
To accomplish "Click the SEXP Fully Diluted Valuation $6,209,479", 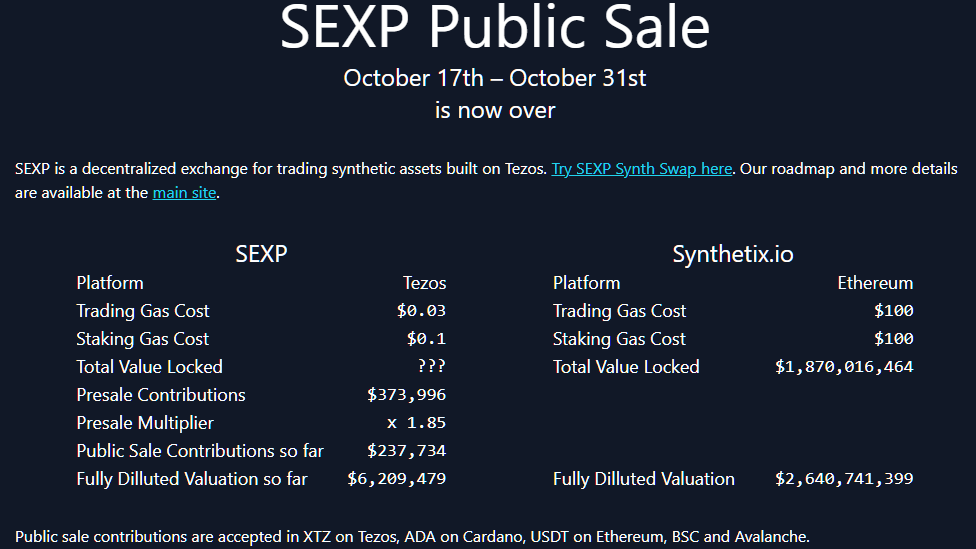I will tap(396, 479).
